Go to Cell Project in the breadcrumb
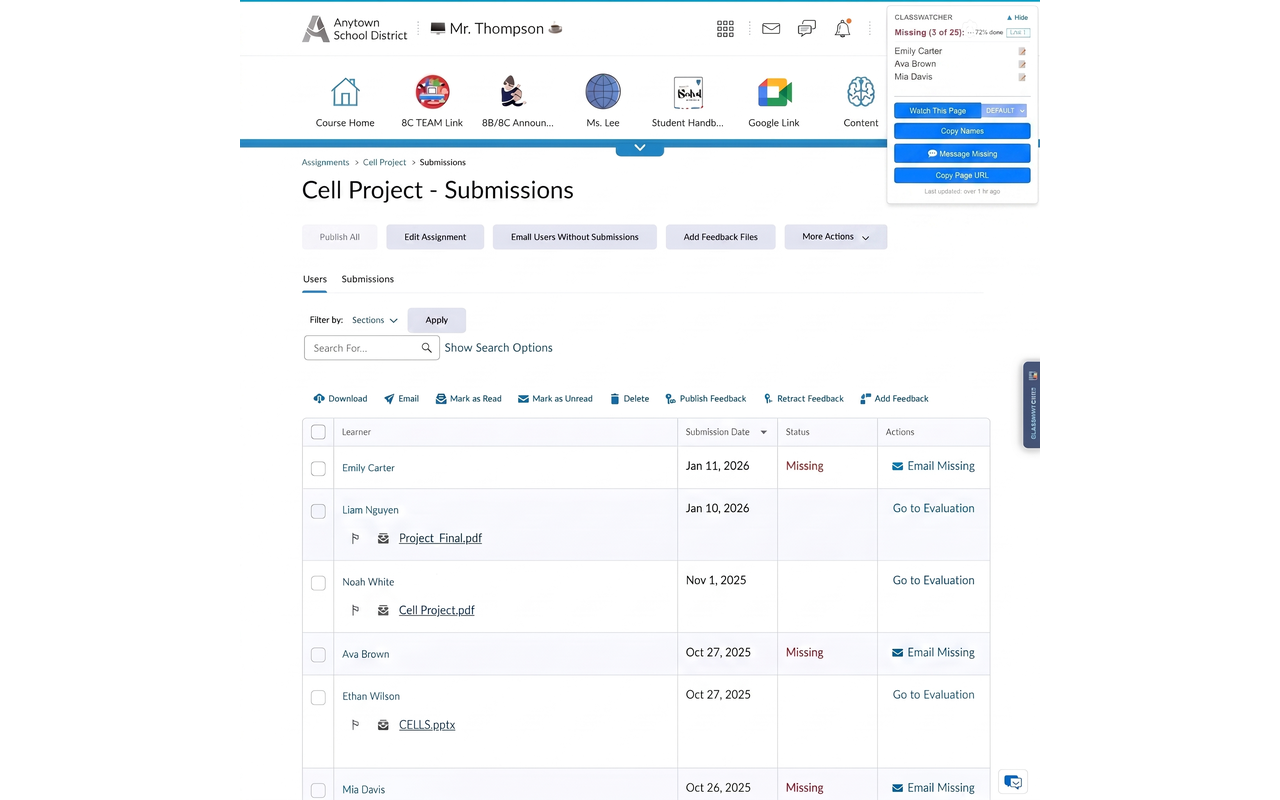 (385, 162)
